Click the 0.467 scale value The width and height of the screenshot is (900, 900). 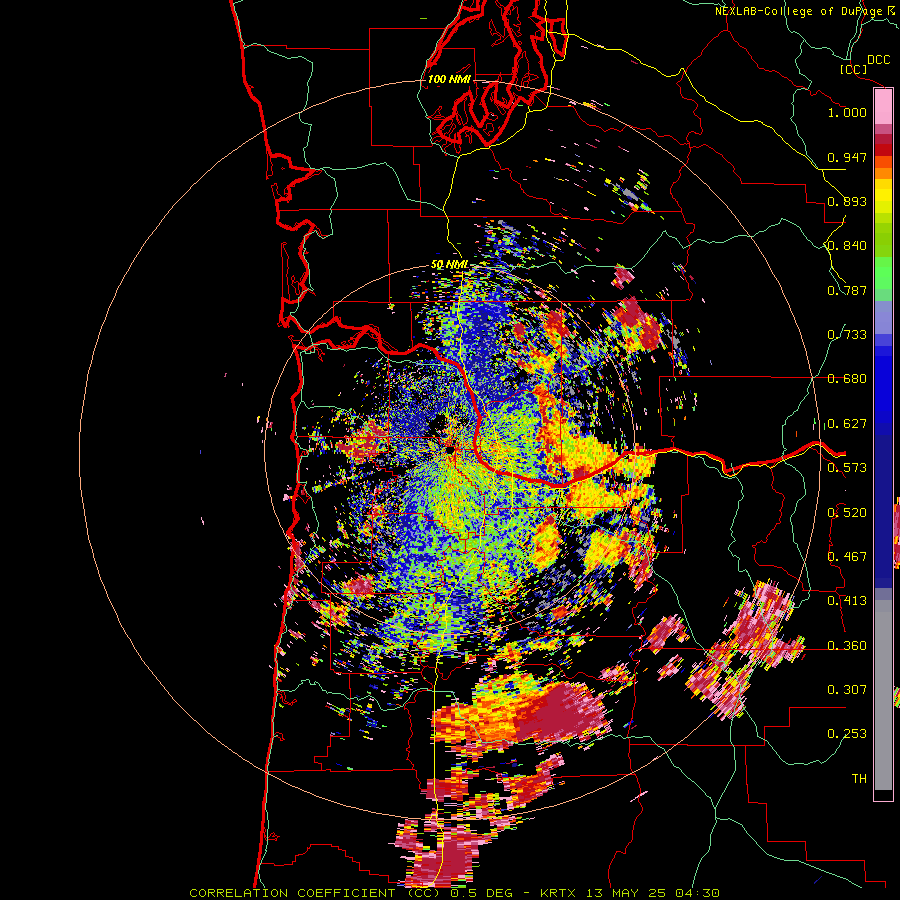(x=847, y=557)
